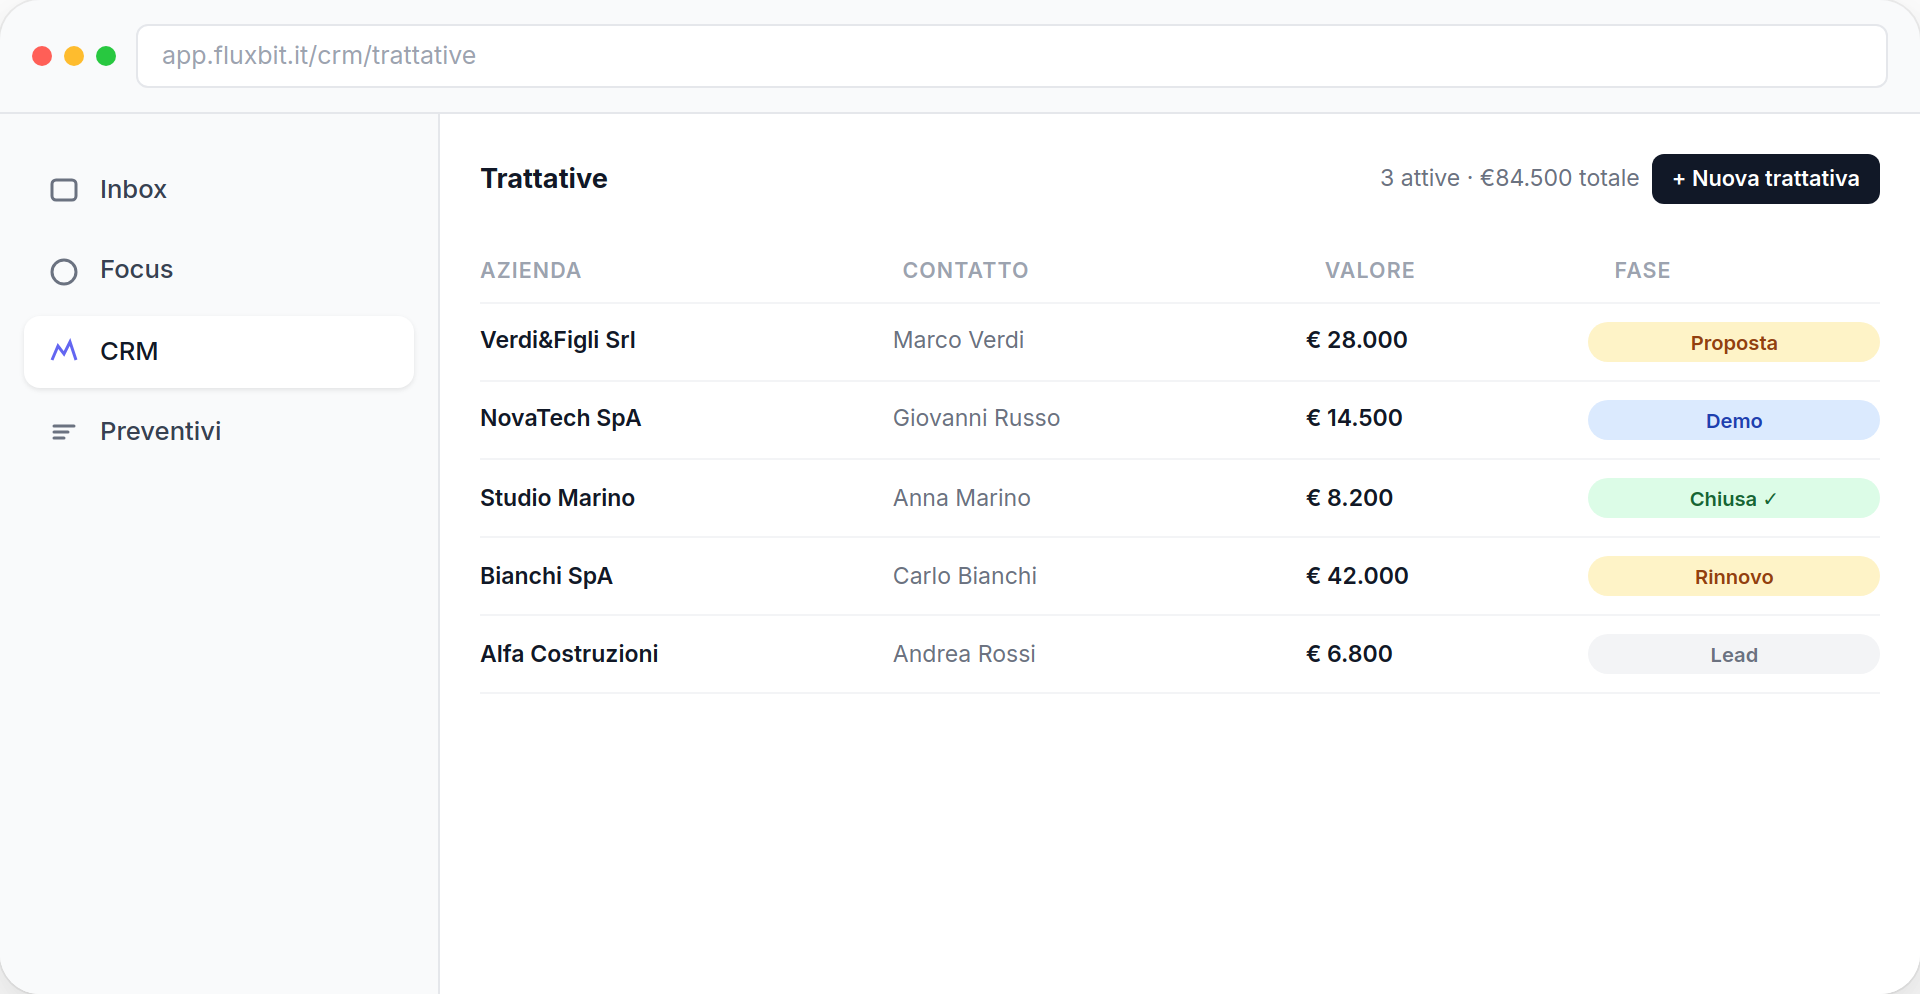This screenshot has width=1920, height=994.
Task: Open the Inbox section
Action: [133, 190]
